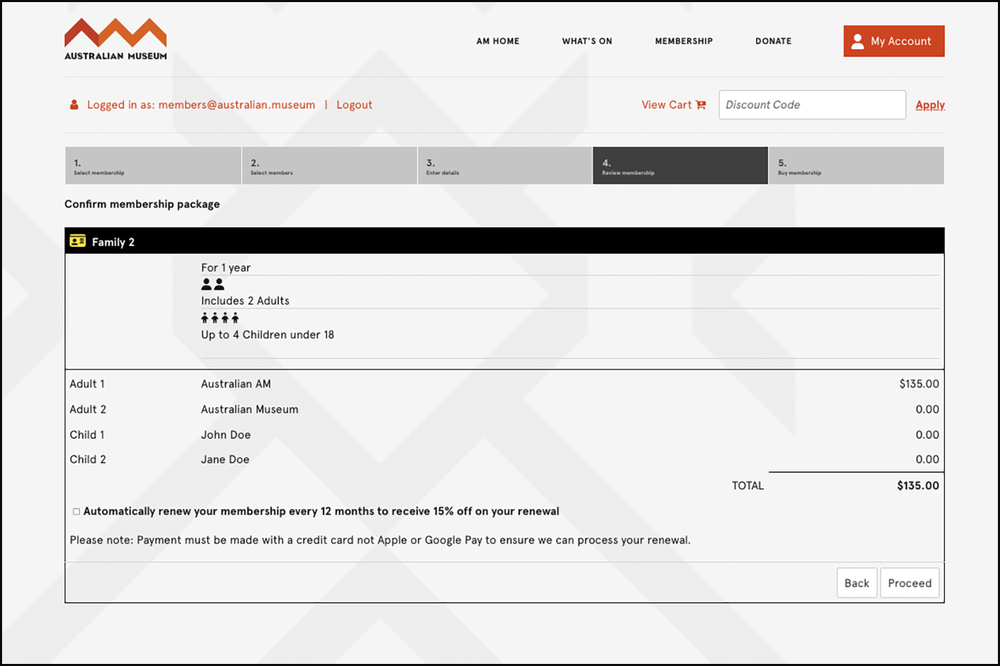Click the four children icon
This screenshot has width=1000, height=666.
click(x=220, y=318)
